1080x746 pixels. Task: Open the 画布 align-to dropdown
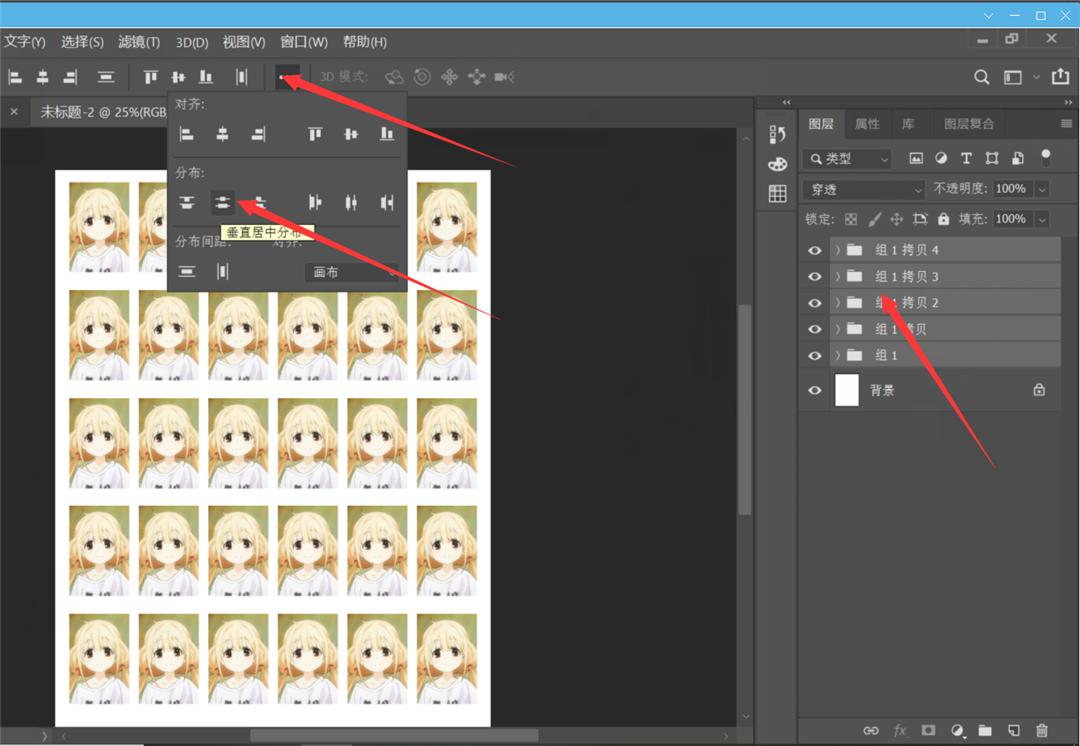tap(351, 272)
